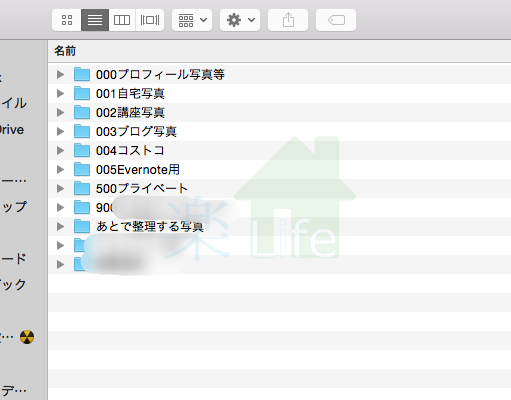Image resolution: width=511 pixels, height=400 pixels.
Task: Click the Share toolbar button
Action: coord(288,20)
